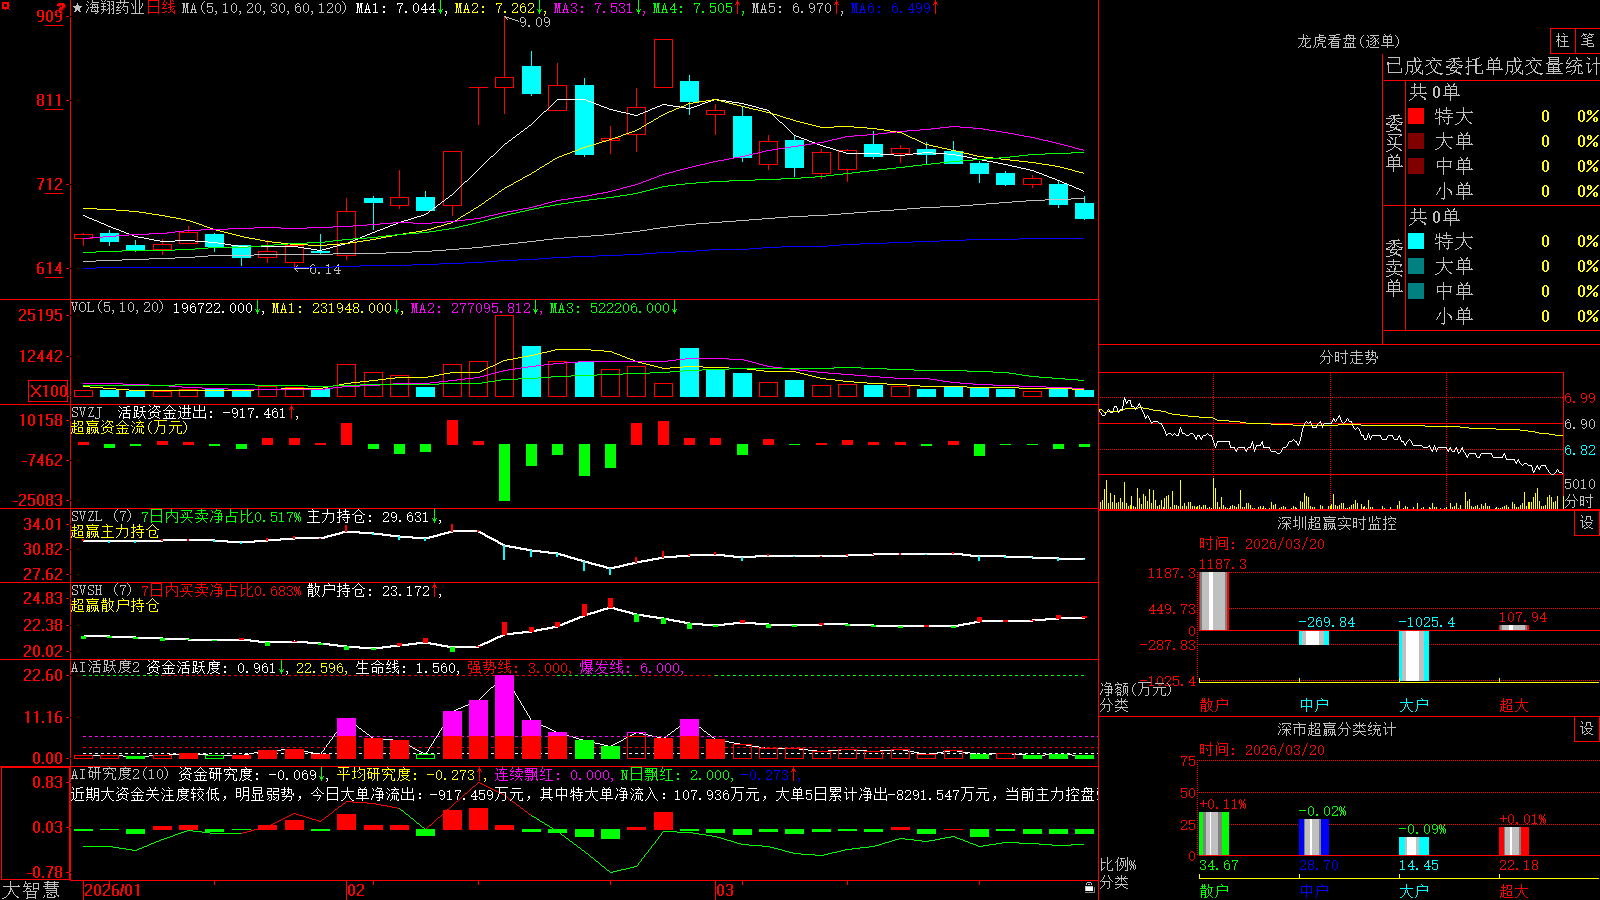
Task: Click the VOL(5,10,20) indicator label
Action: tap(117, 308)
